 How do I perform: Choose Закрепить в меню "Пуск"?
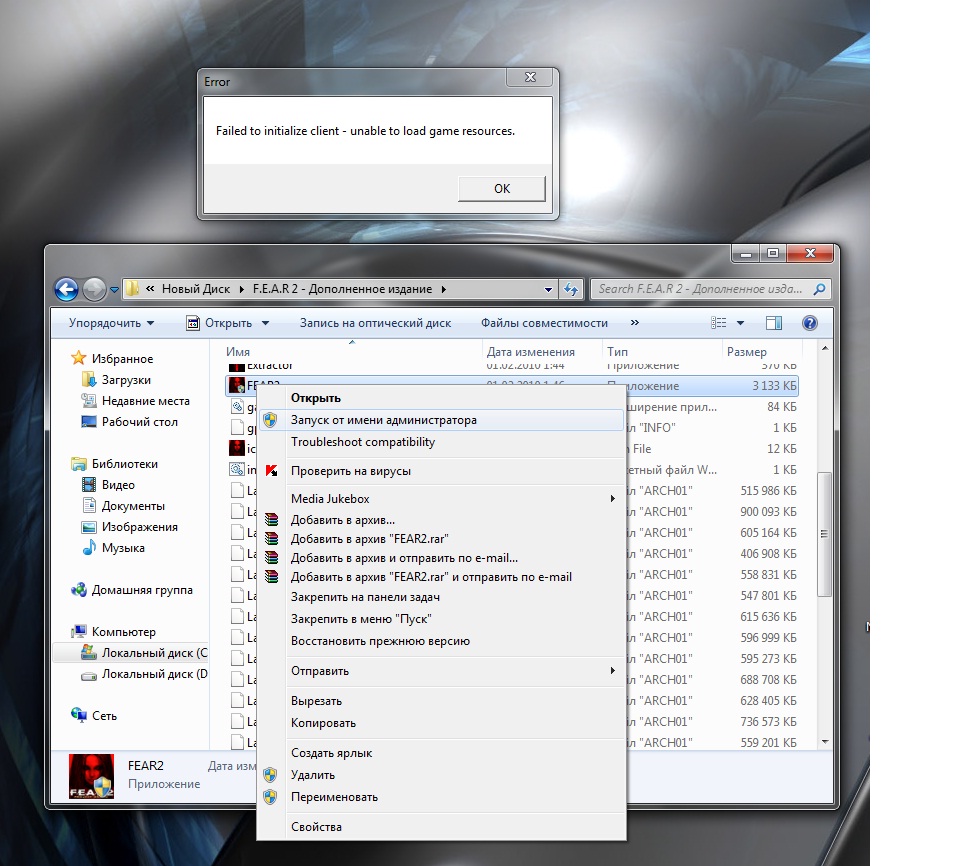coord(442,619)
